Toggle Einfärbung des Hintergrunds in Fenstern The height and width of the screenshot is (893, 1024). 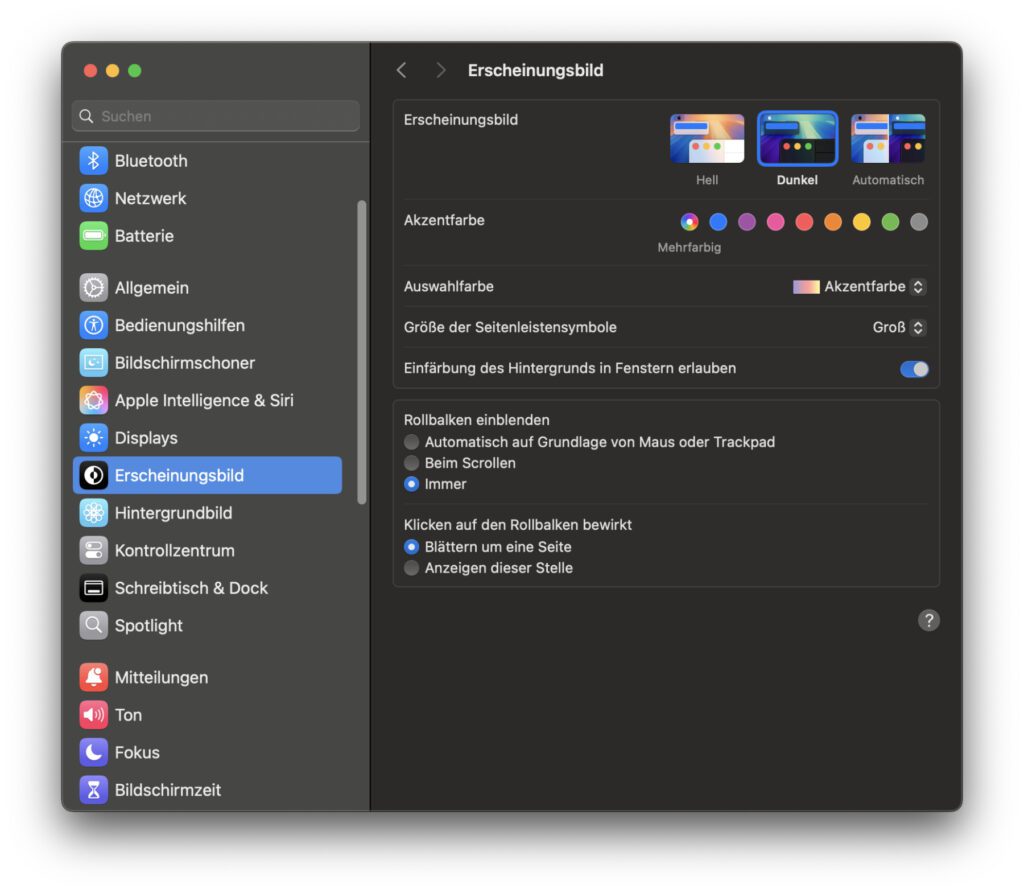[x=913, y=369]
